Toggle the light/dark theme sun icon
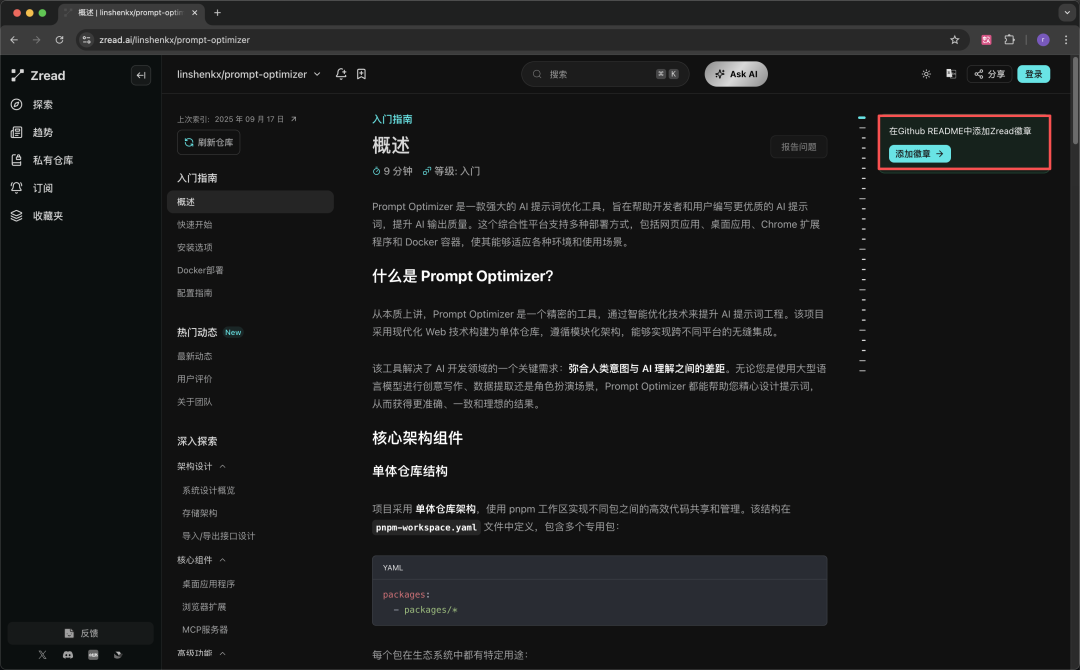 (926, 74)
